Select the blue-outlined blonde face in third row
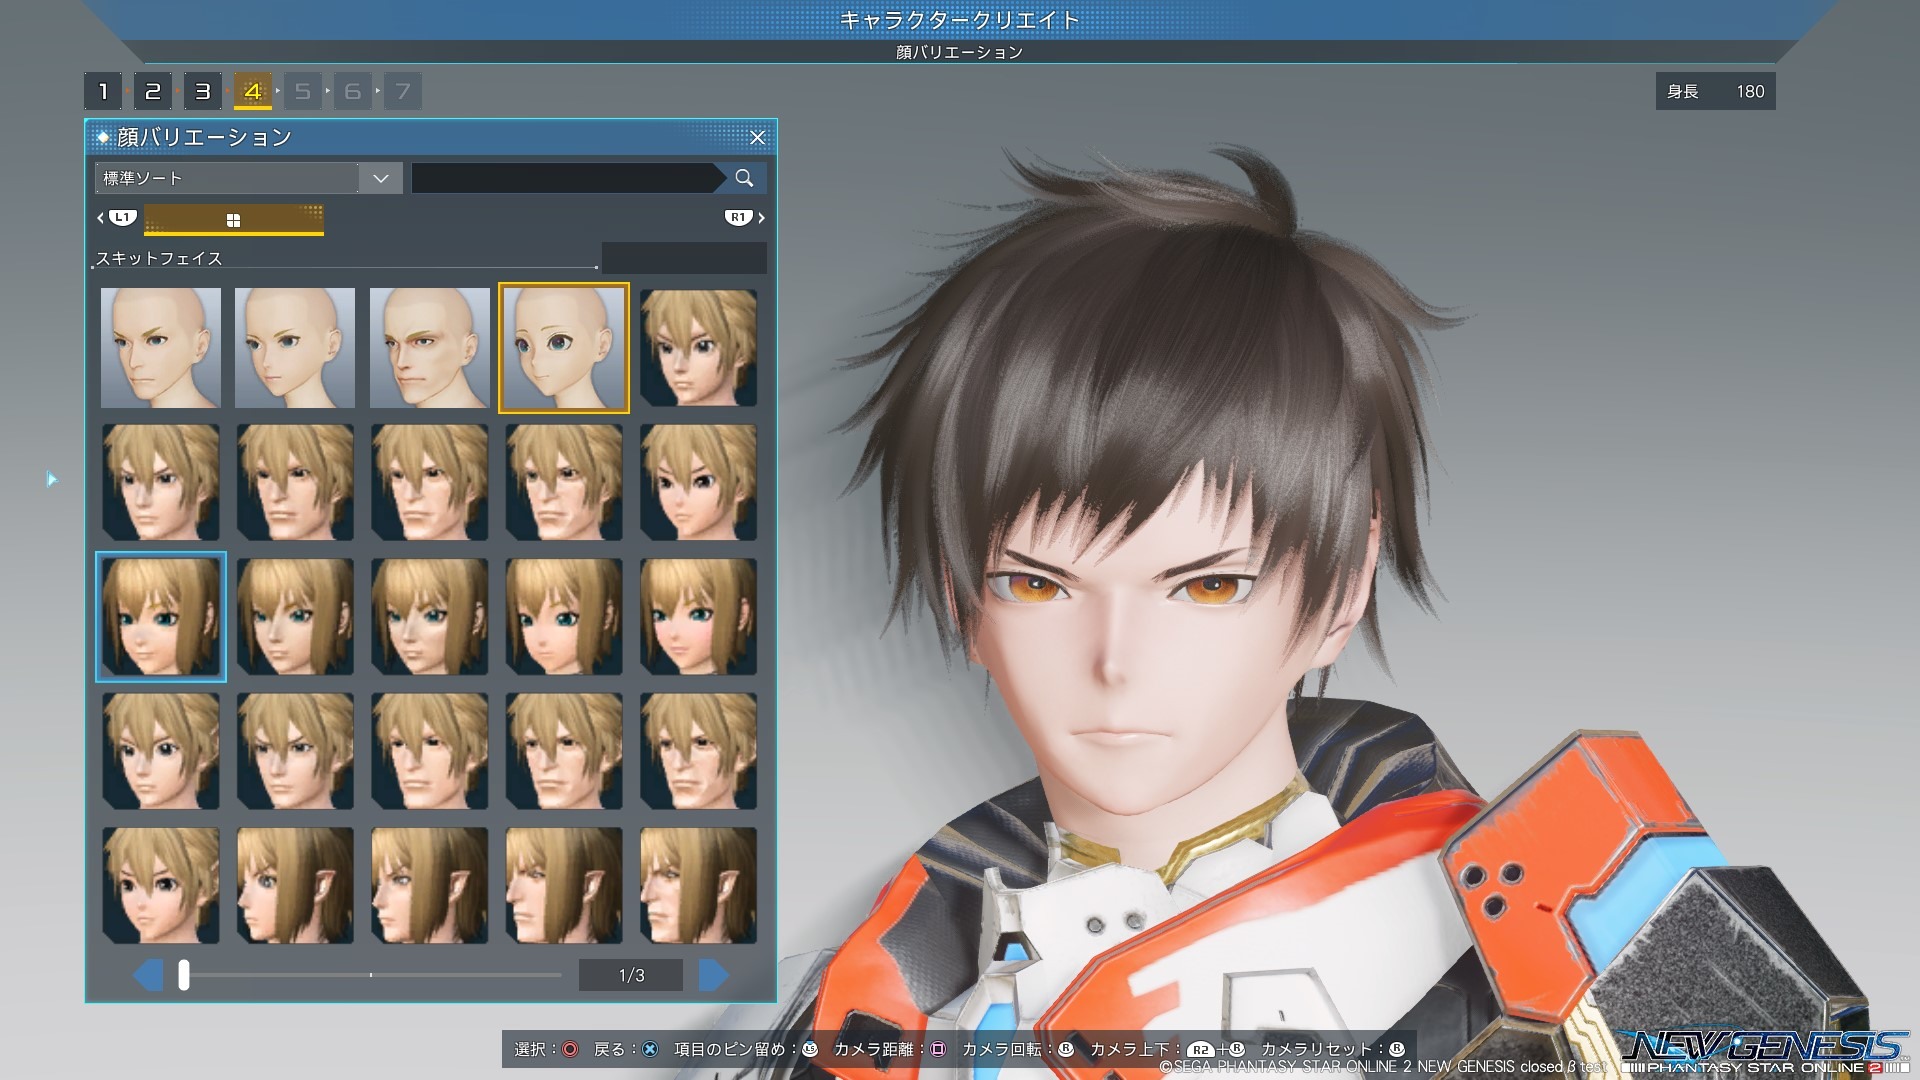 (x=161, y=617)
